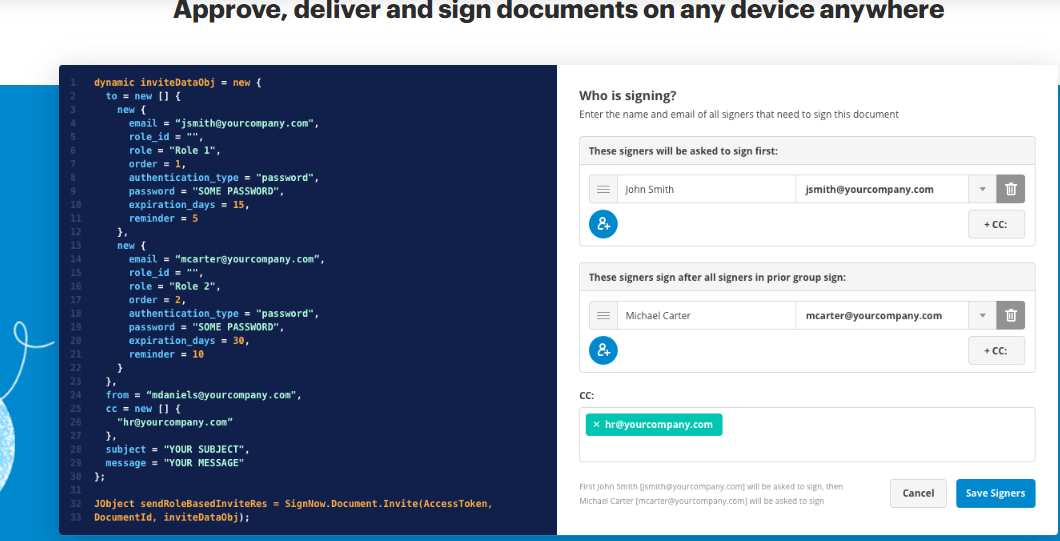Edit the John Smith name field
Image resolution: width=1060 pixels, height=541 pixels.
click(x=705, y=189)
